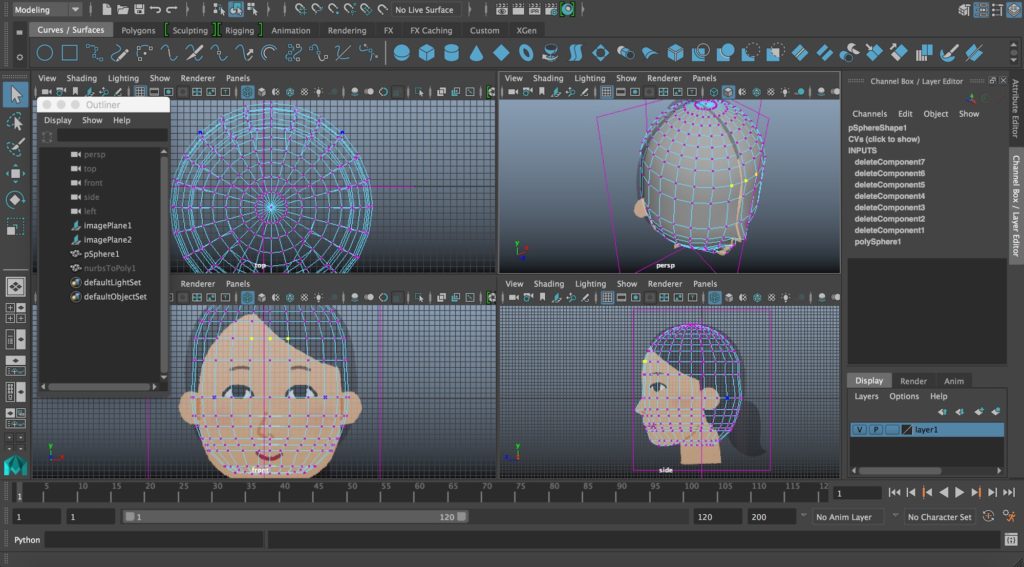Switch to the Polygons shelf tab
1024x567 pixels.
[138, 30]
